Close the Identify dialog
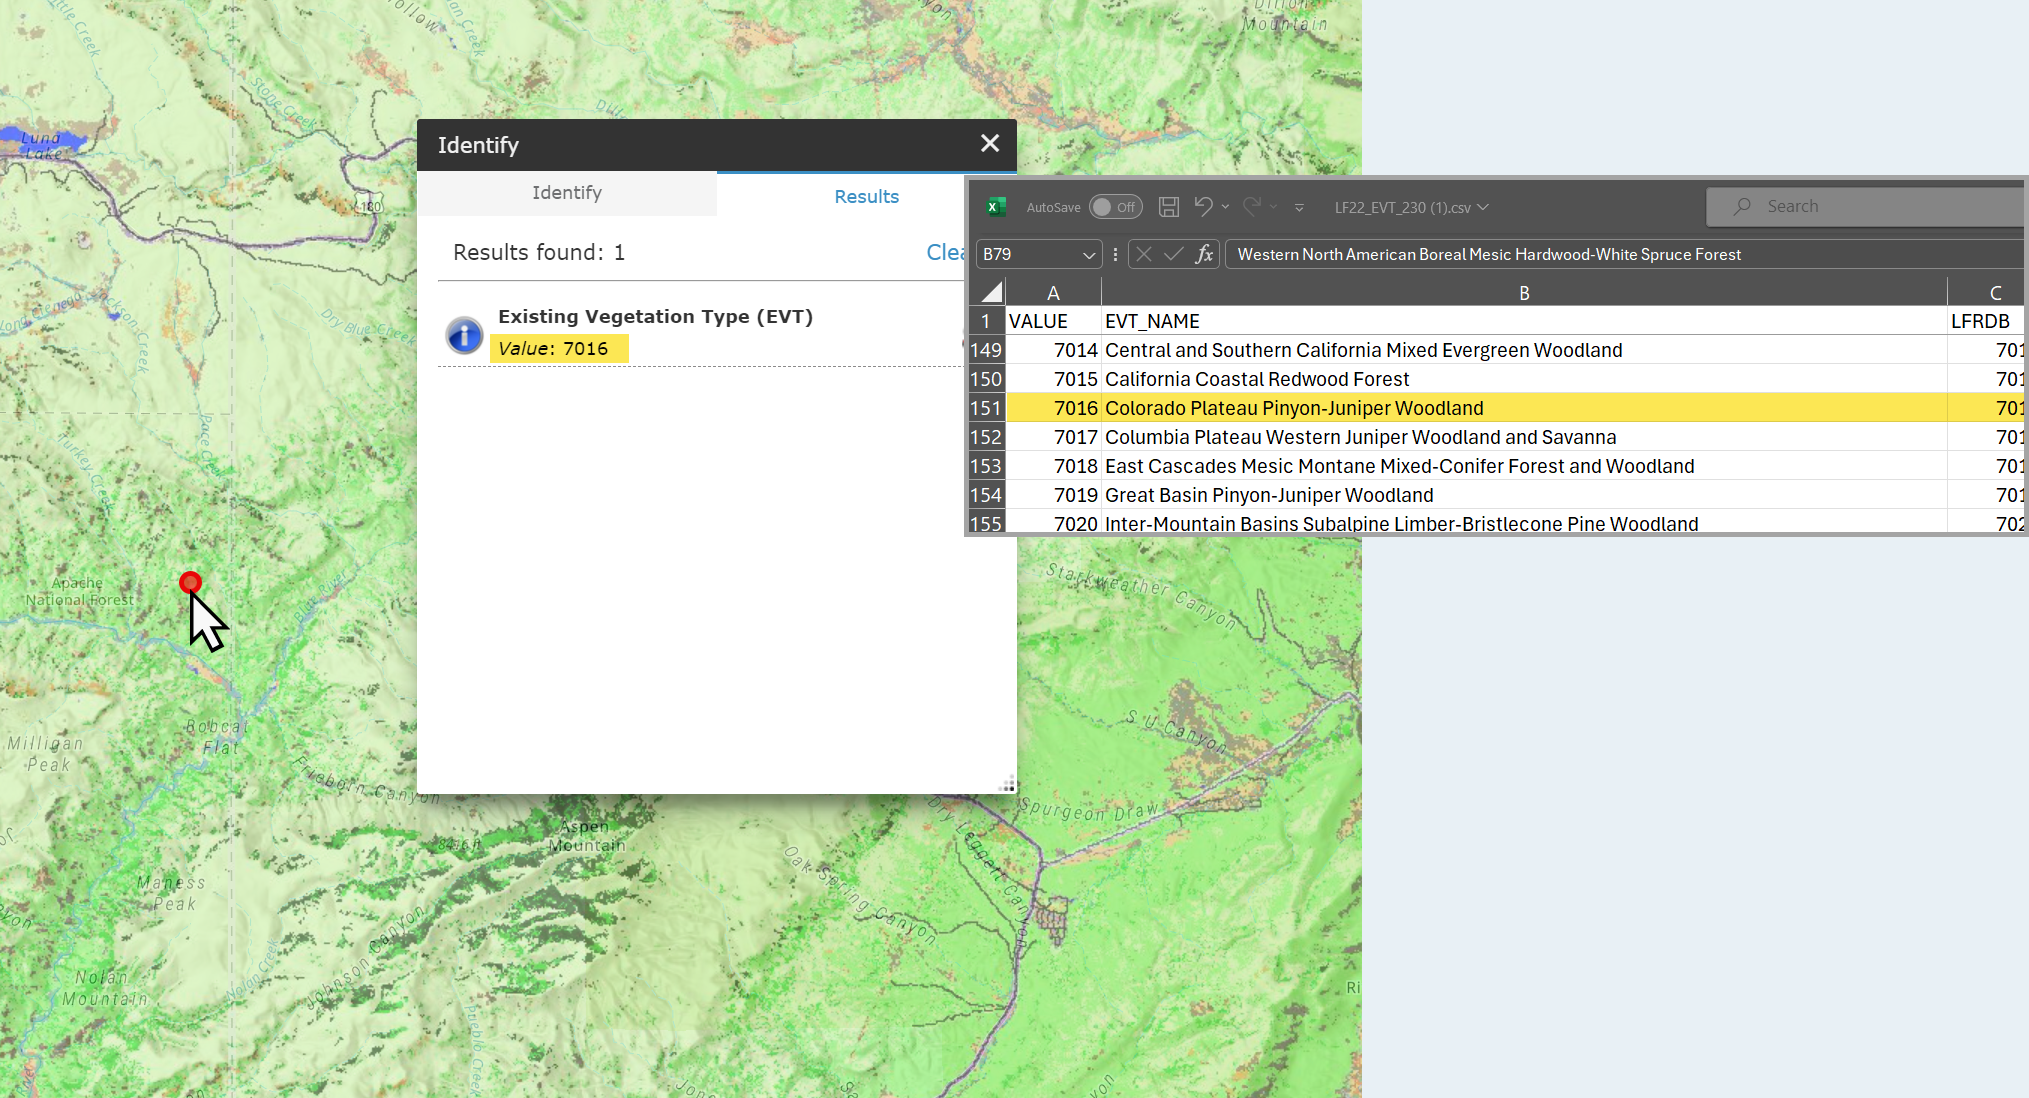Viewport: 2029px width, 1098px height. click(989, 144)
